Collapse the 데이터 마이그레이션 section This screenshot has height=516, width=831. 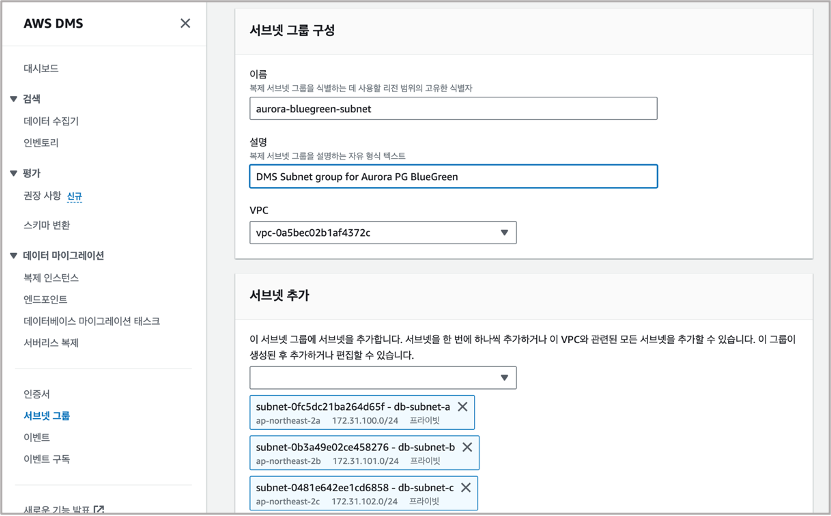pos(14,256)
